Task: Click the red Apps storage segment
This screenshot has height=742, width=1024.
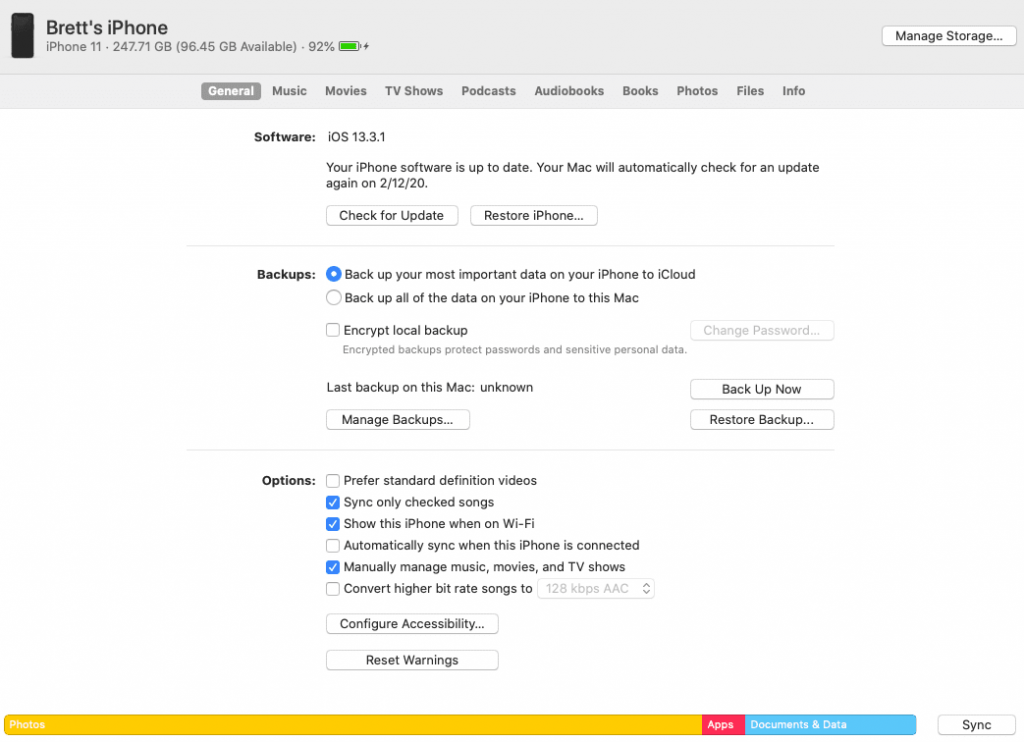Action: tap(724, 724)
